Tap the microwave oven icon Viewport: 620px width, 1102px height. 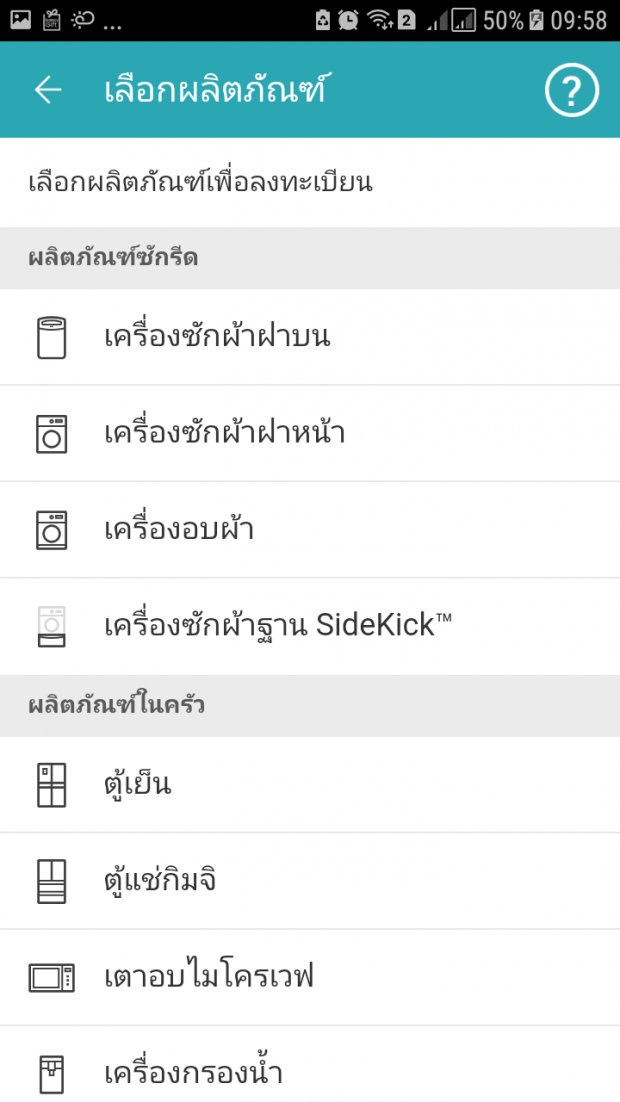point(51,977)
